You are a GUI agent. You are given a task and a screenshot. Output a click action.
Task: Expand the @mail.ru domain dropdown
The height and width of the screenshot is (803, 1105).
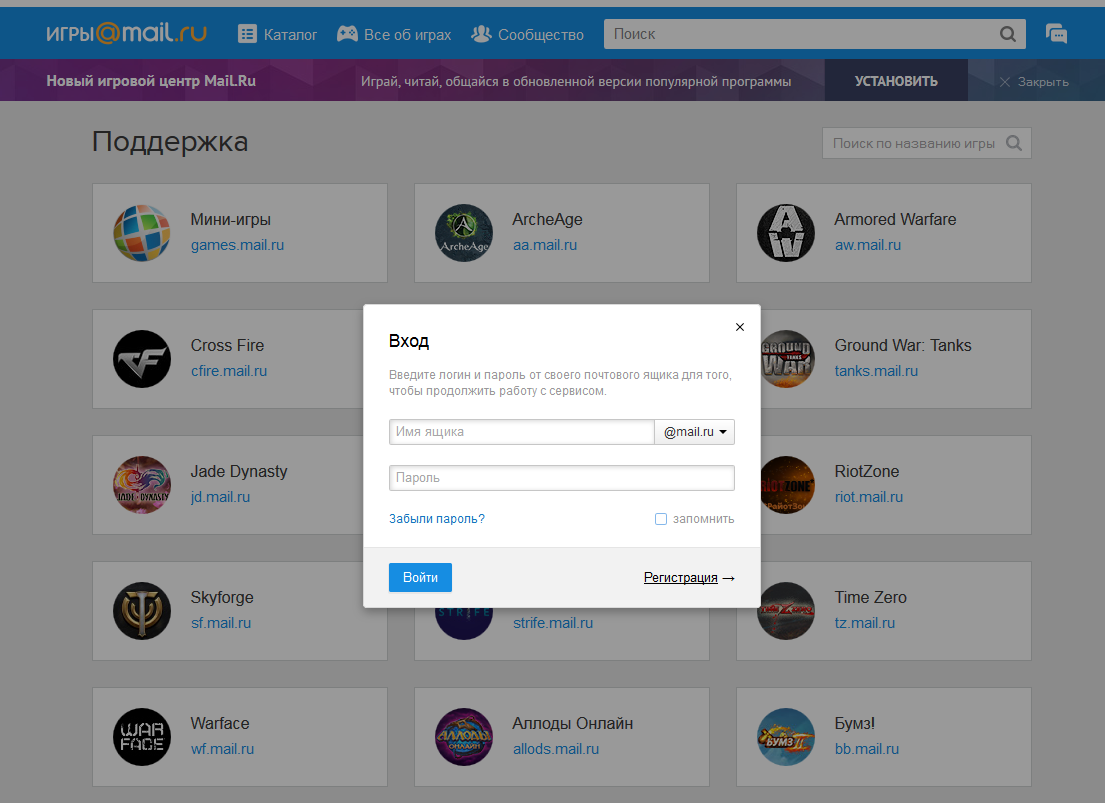695,432
